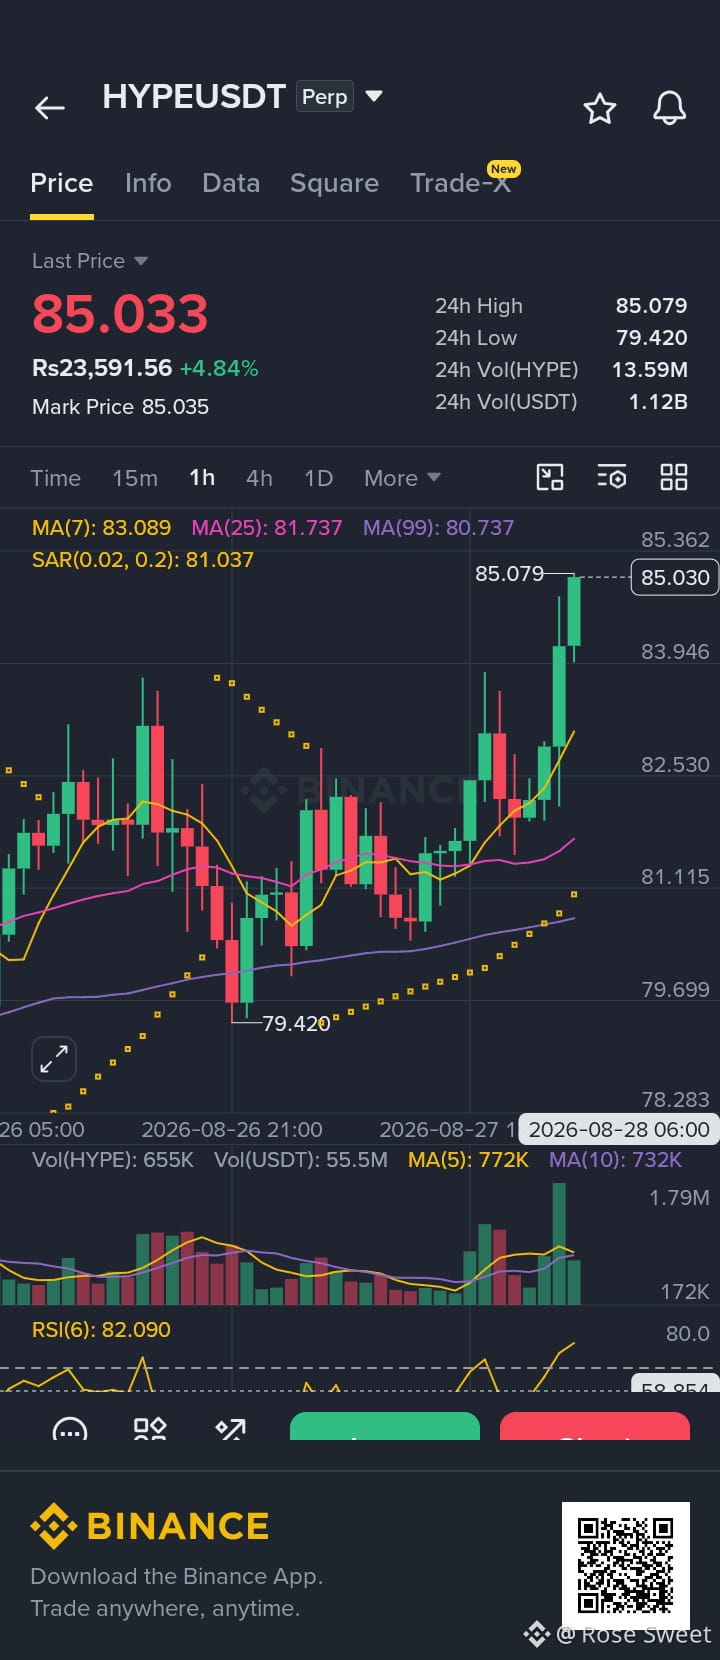Tap the volume MA(5): 772K label

468,1160
